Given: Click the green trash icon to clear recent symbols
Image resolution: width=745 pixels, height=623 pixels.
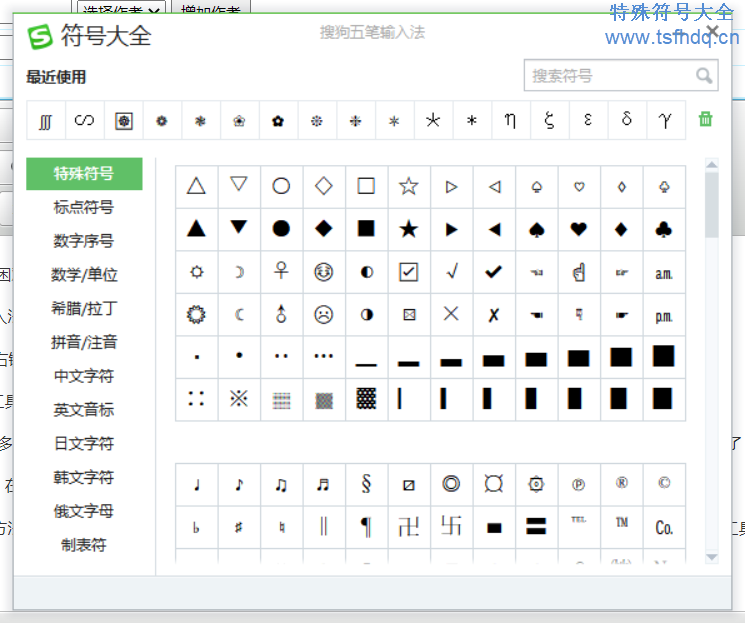Looking at the screenshot, I should pyautogui.click(x=706, y=120).
